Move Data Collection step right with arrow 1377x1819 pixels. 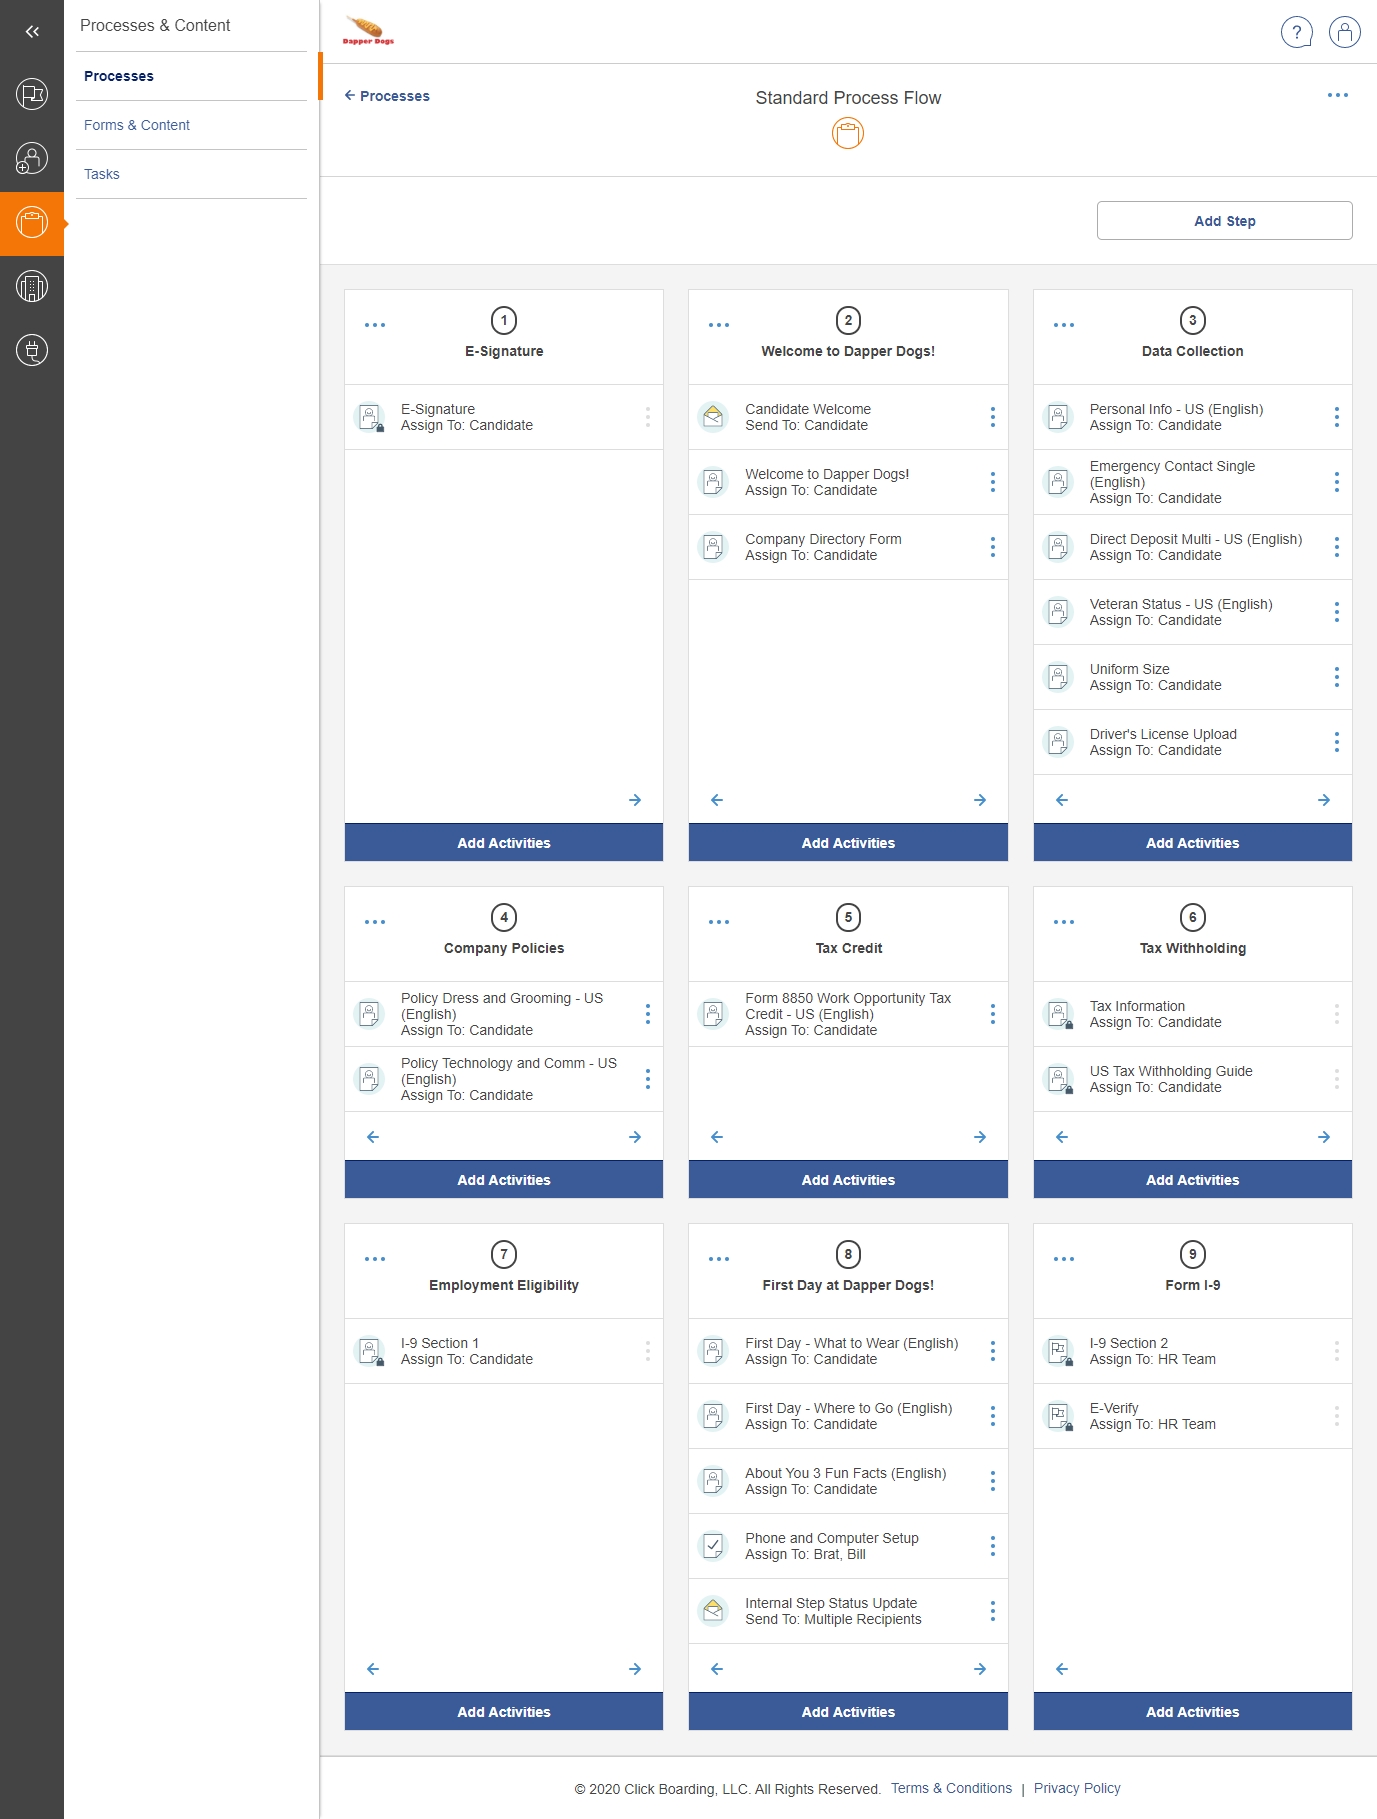point(1323,800)
